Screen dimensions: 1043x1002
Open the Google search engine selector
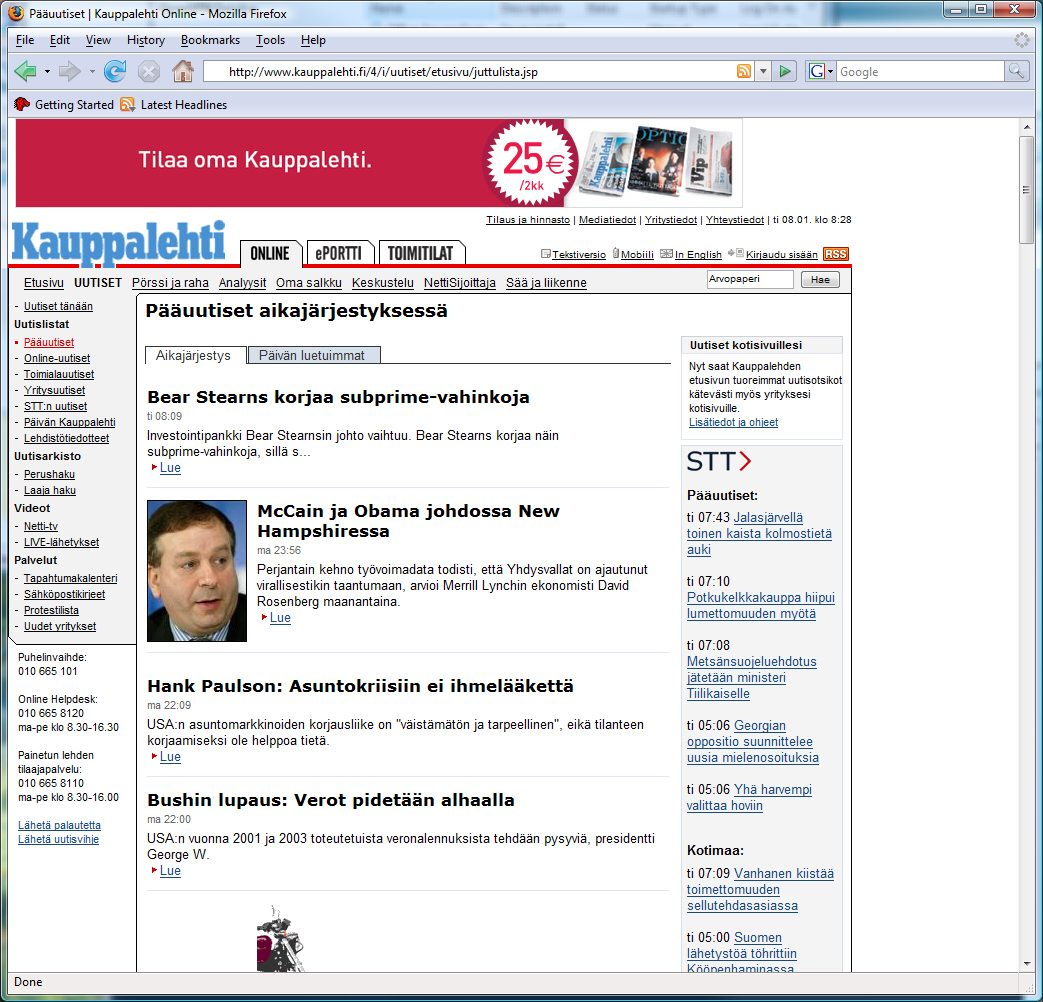[821, 71]
